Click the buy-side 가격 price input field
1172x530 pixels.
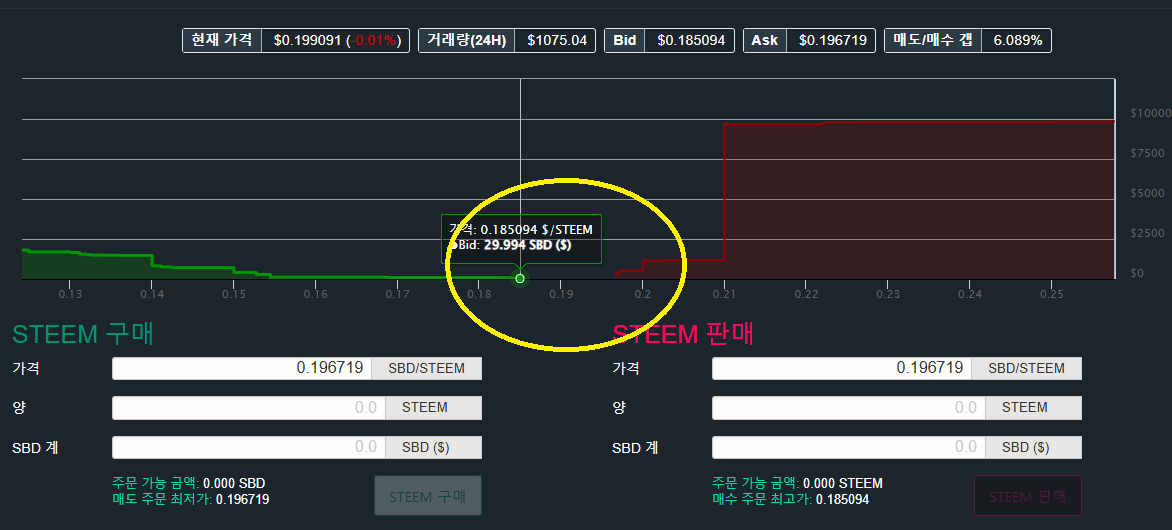point(242,368)
